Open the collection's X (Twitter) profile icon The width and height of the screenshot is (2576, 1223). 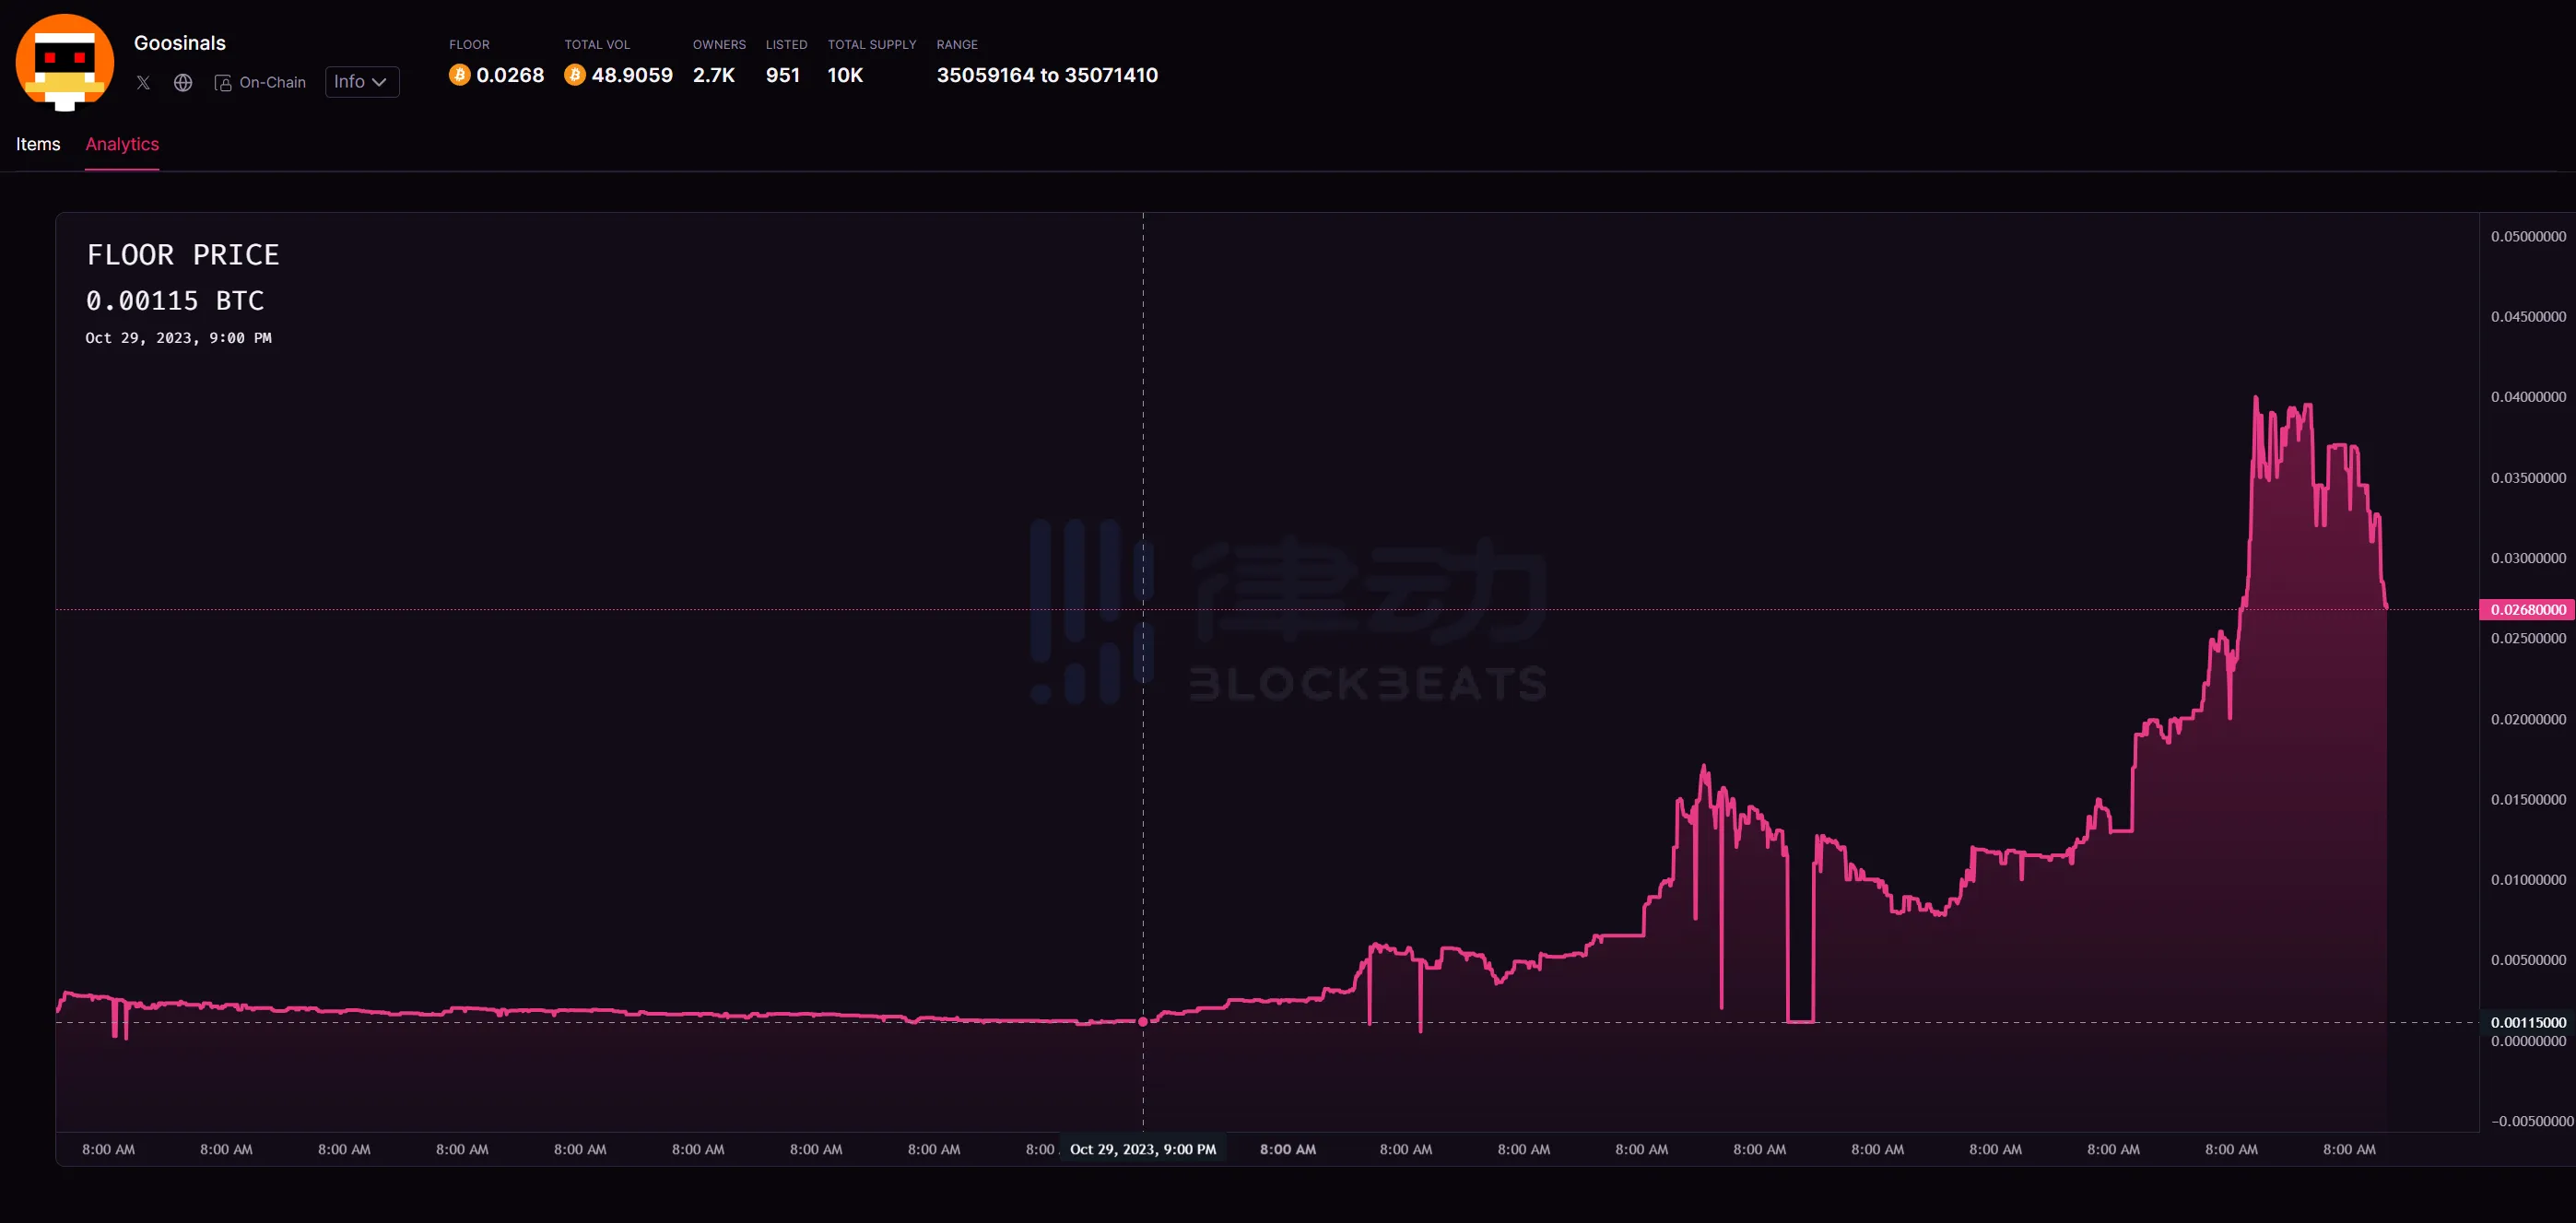(143, 83)
